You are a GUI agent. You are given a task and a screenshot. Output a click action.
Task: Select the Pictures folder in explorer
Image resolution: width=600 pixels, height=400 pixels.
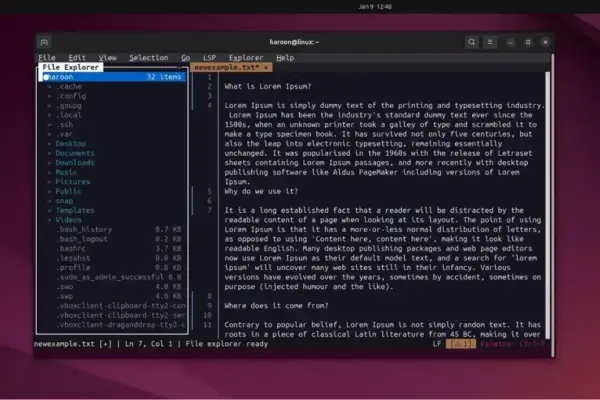[73, 182]
